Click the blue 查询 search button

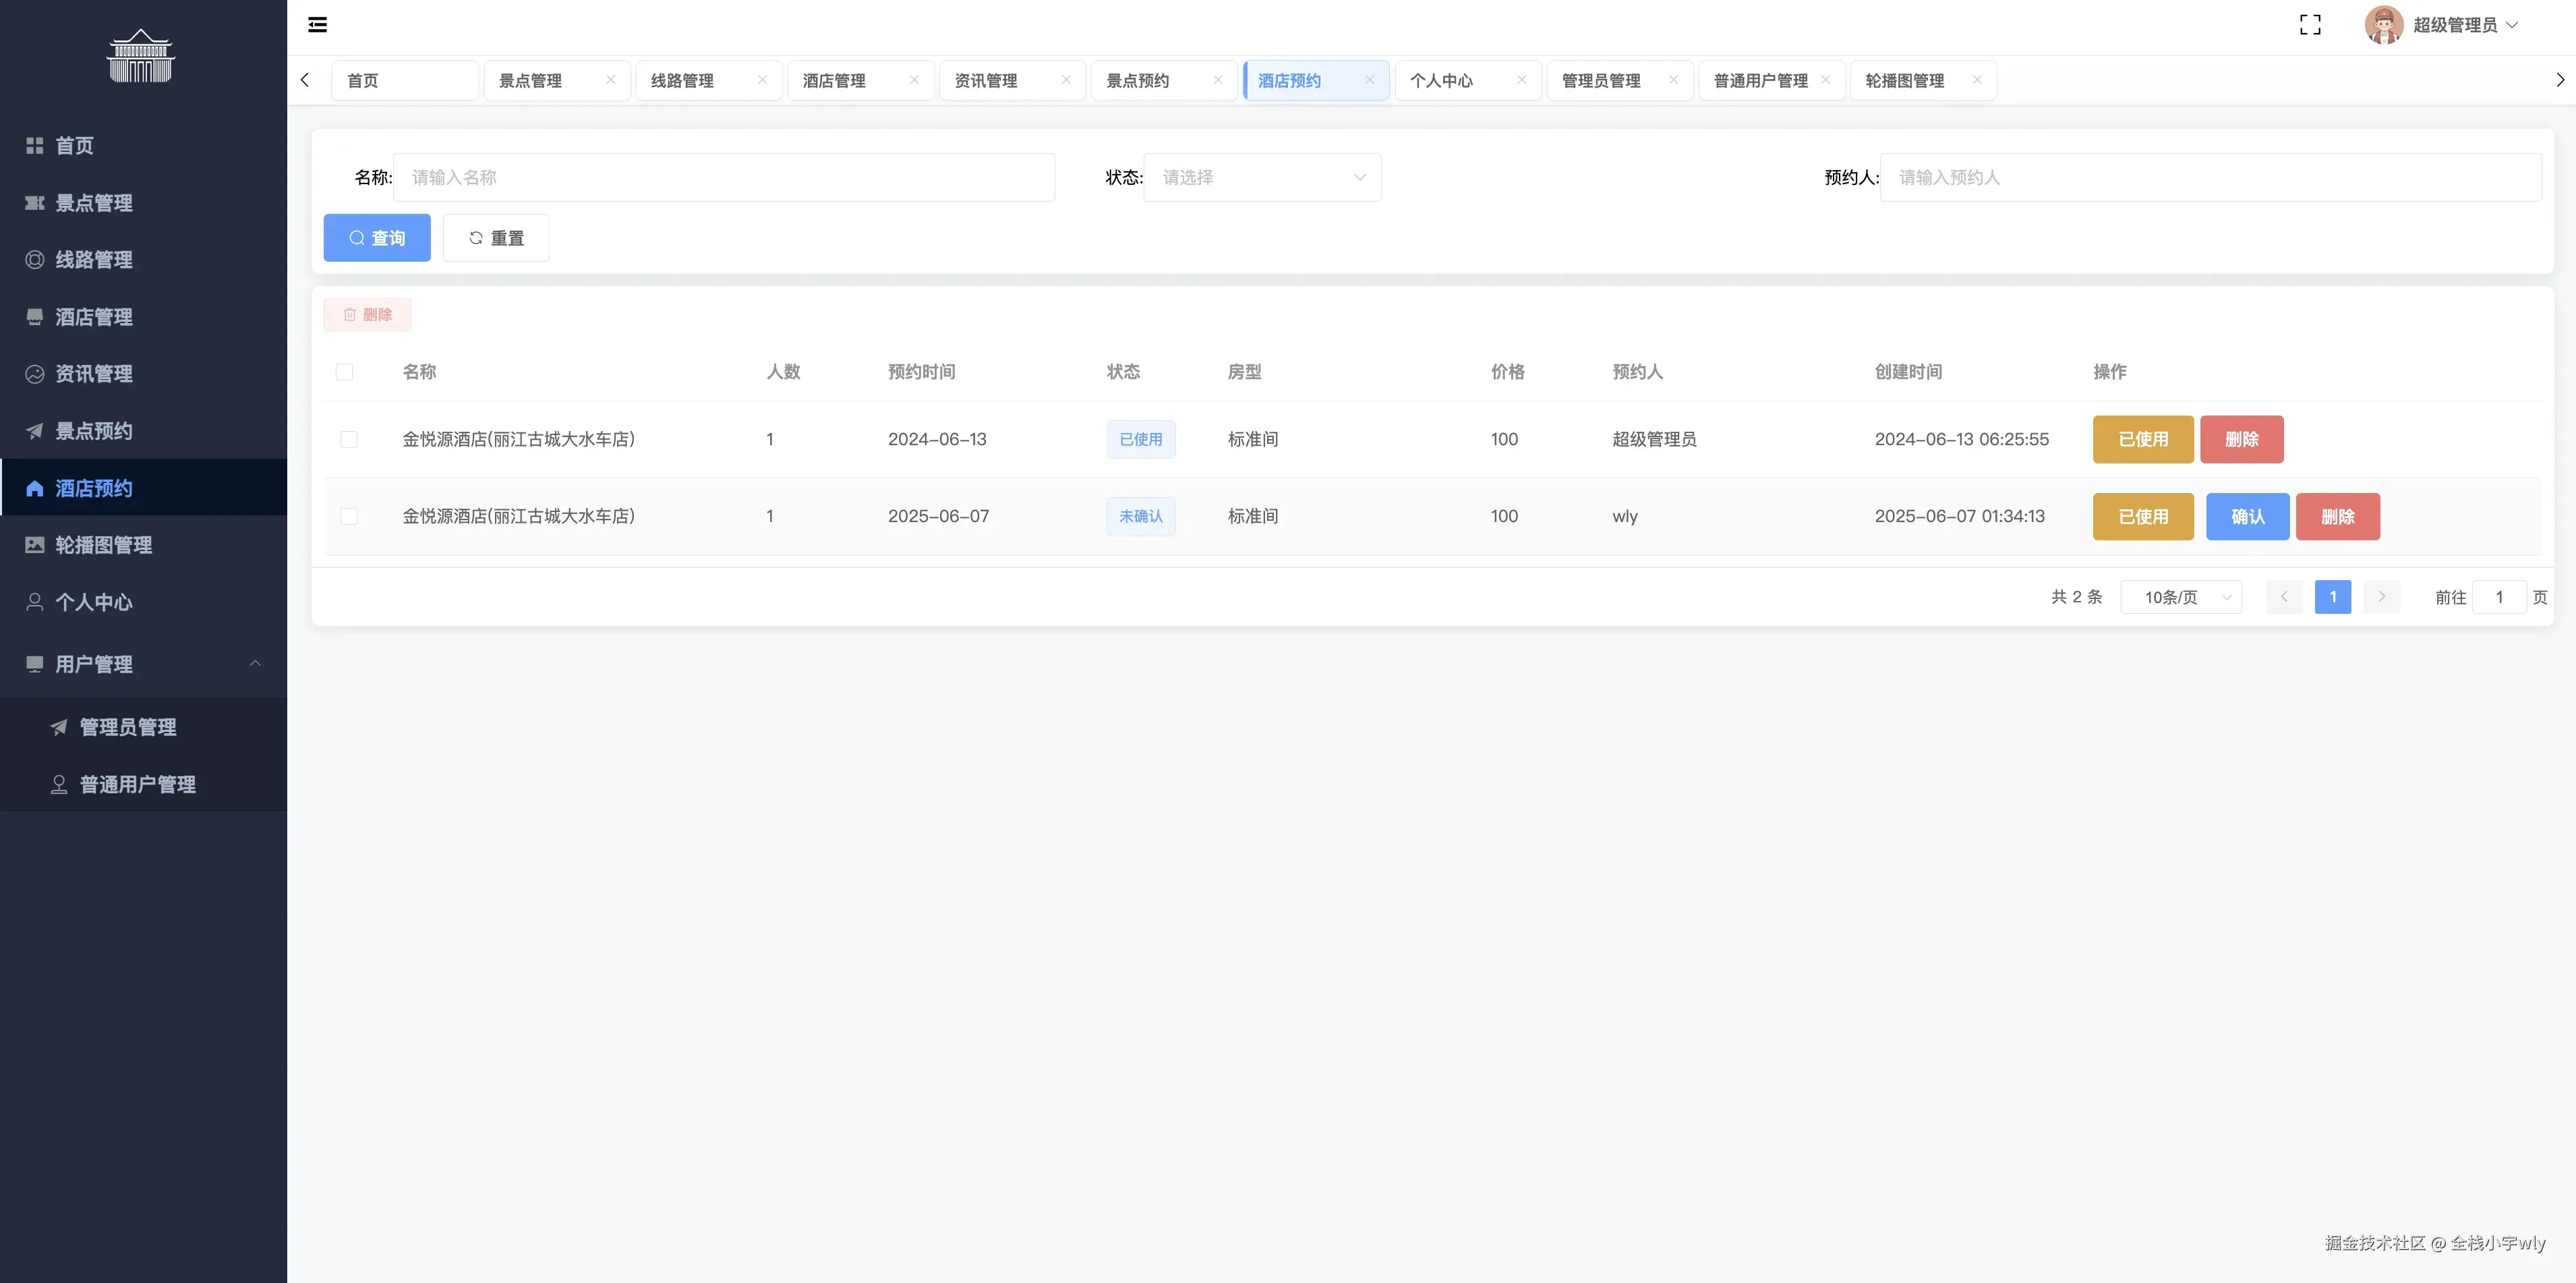click(x=377, y=238)
